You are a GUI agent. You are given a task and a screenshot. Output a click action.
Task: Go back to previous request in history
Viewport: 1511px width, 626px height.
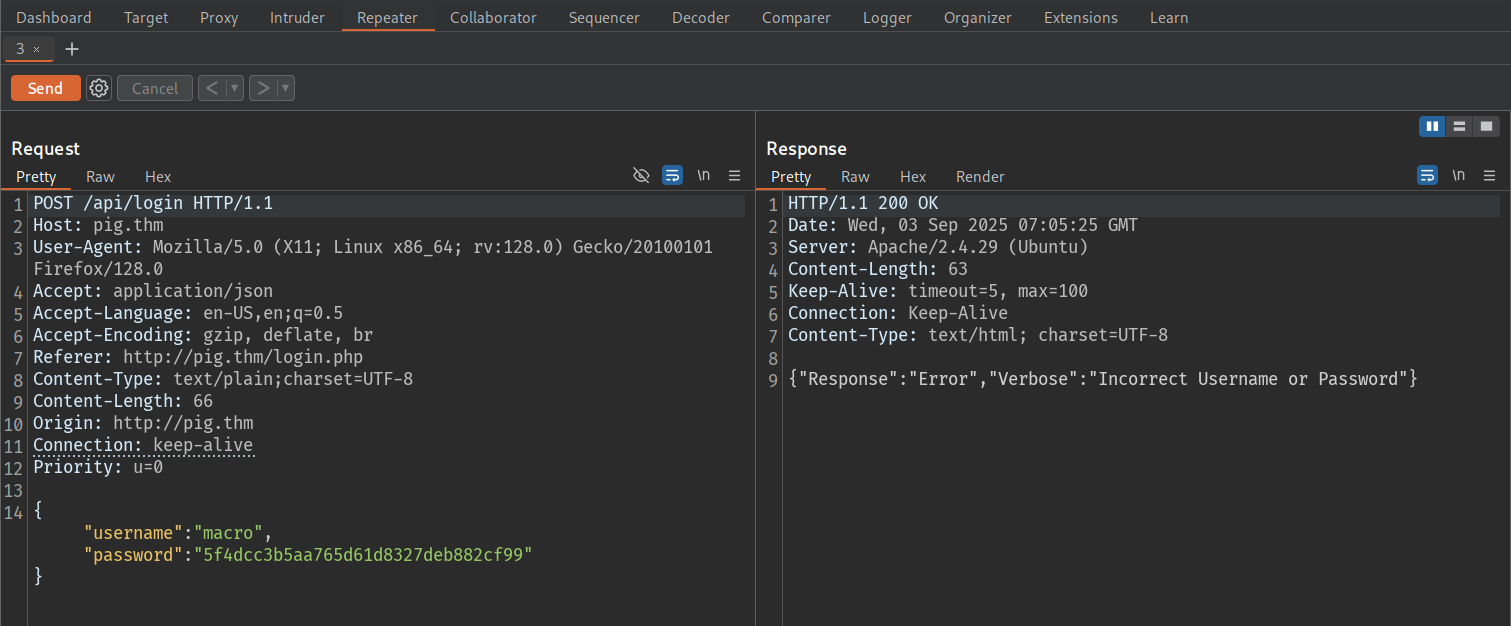211,88
